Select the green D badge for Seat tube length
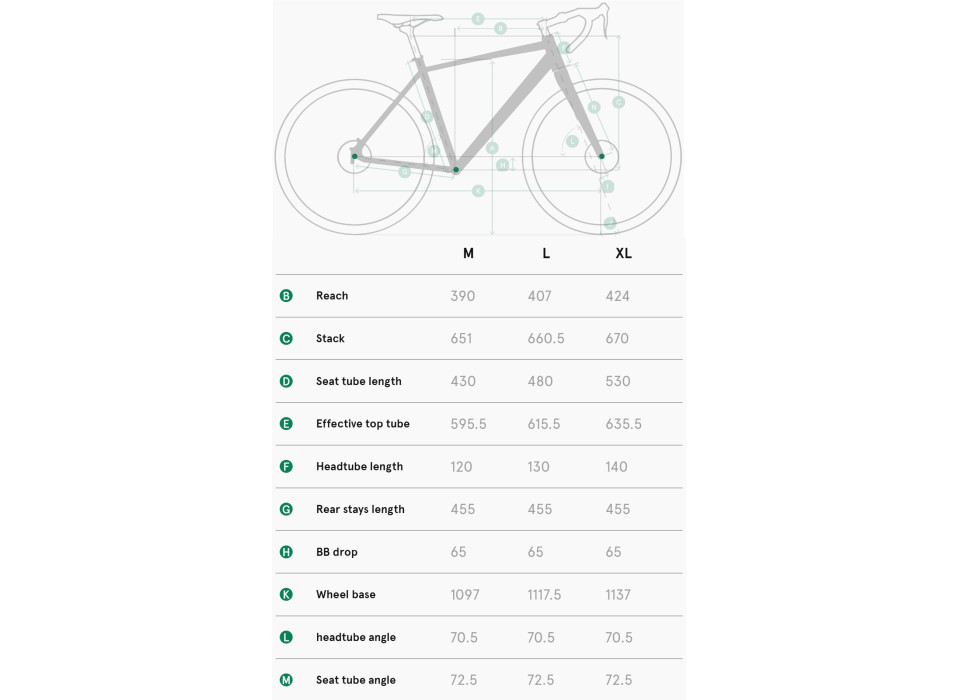Screen dimensions: 959x700 point(286,381)
